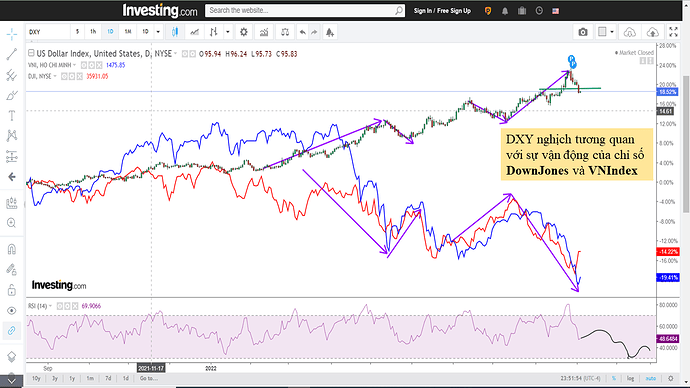Toggle log scale

[631, 378]
